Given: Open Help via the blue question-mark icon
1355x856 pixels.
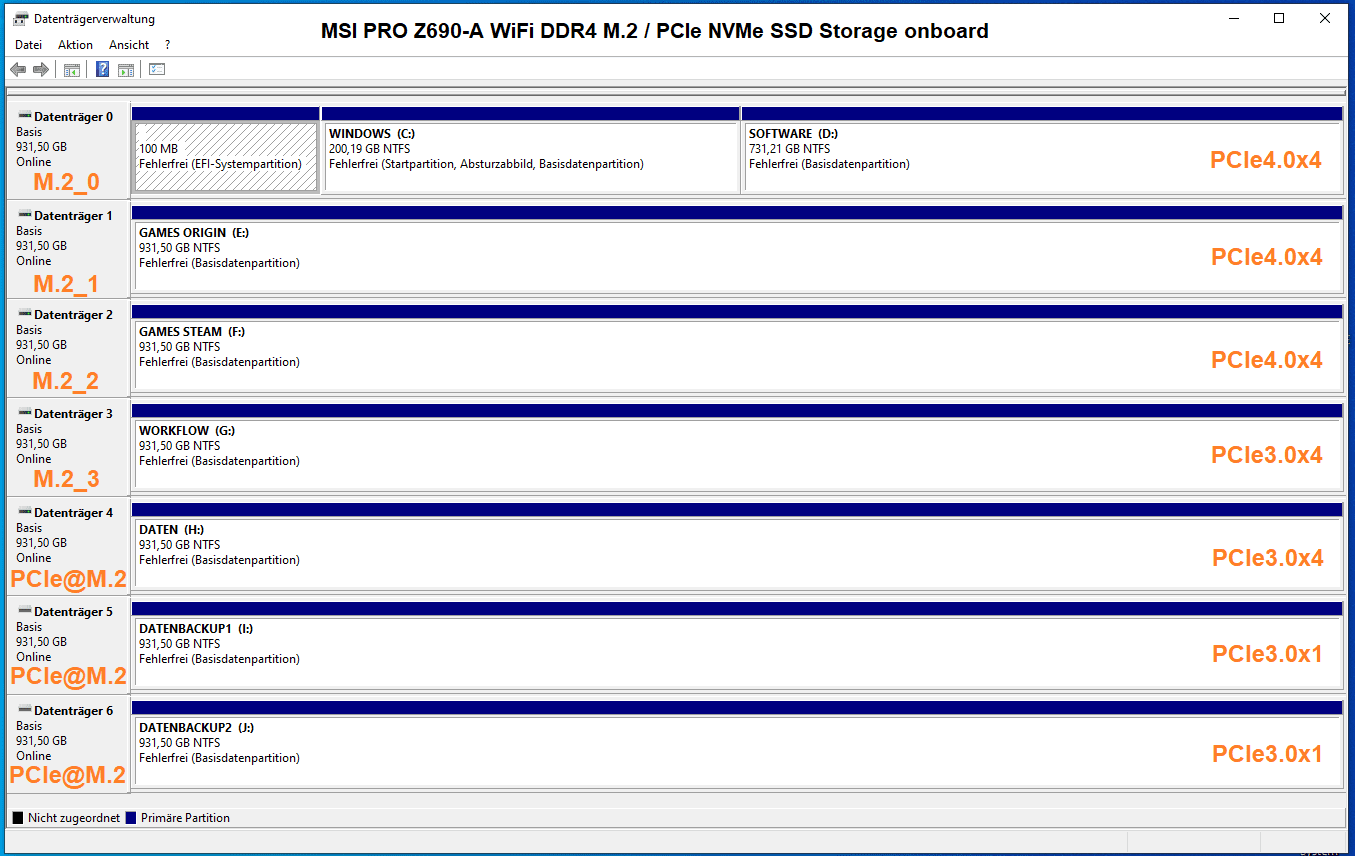Looking at the screenshot, I should point(102,70).
